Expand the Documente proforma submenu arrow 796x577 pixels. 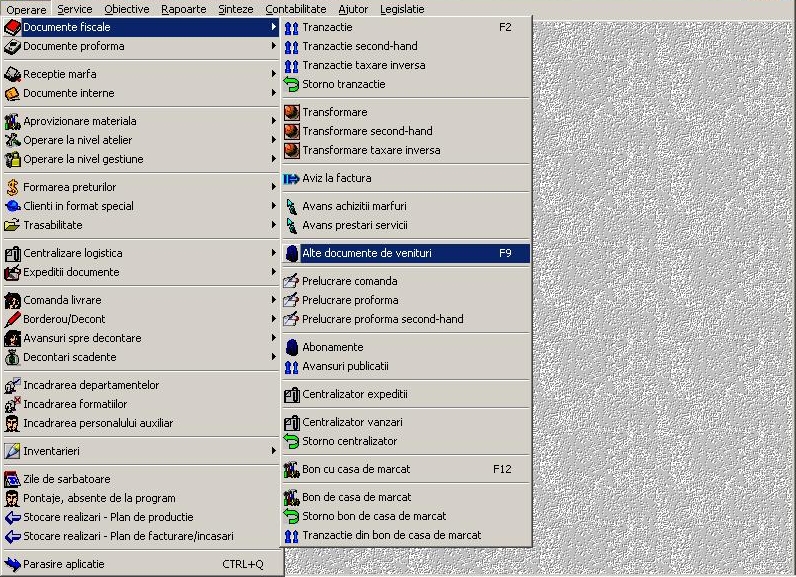(x=274, y=47)
